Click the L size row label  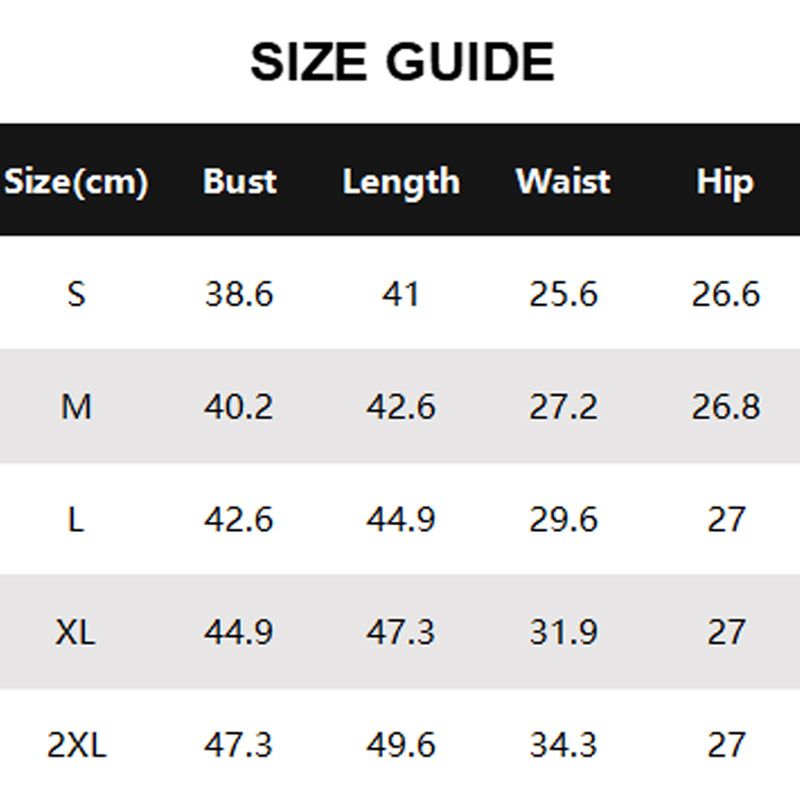tap(76, 520)
